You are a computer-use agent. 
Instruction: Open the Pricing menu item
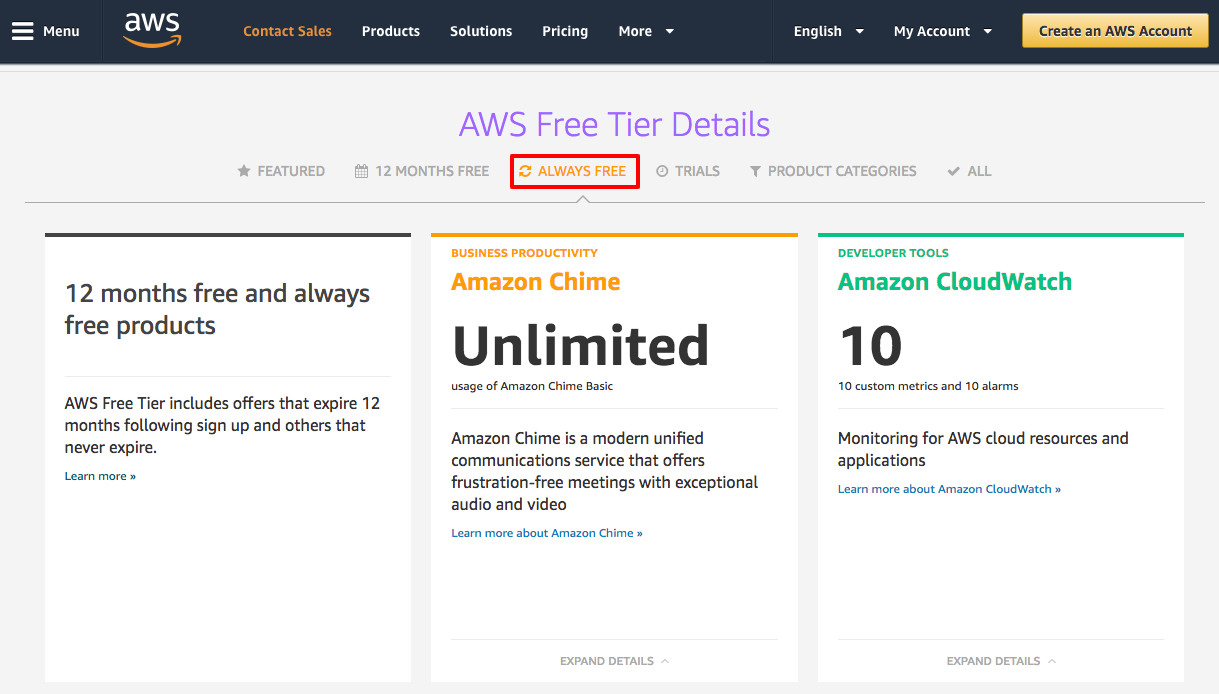click(565, 31)
